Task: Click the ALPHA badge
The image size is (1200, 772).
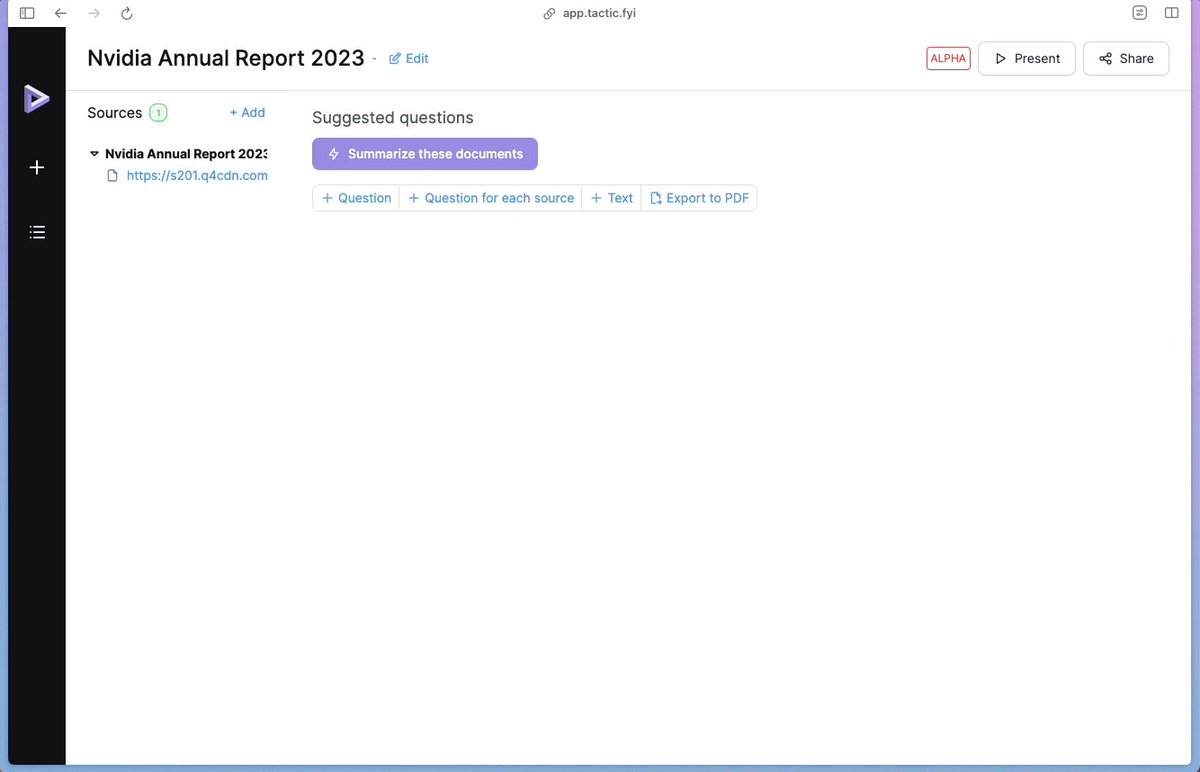Action: 949,59
